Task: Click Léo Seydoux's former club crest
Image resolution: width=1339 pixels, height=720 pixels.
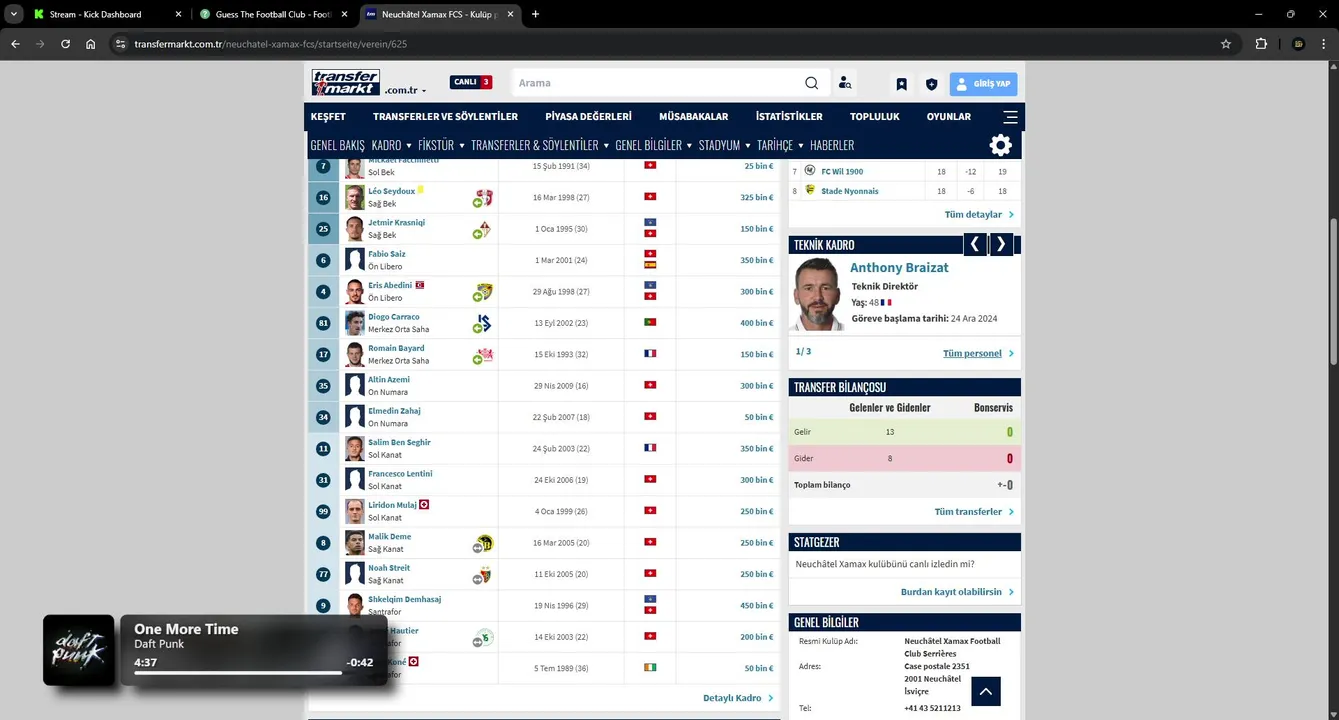Action: (x=483, y=198)
